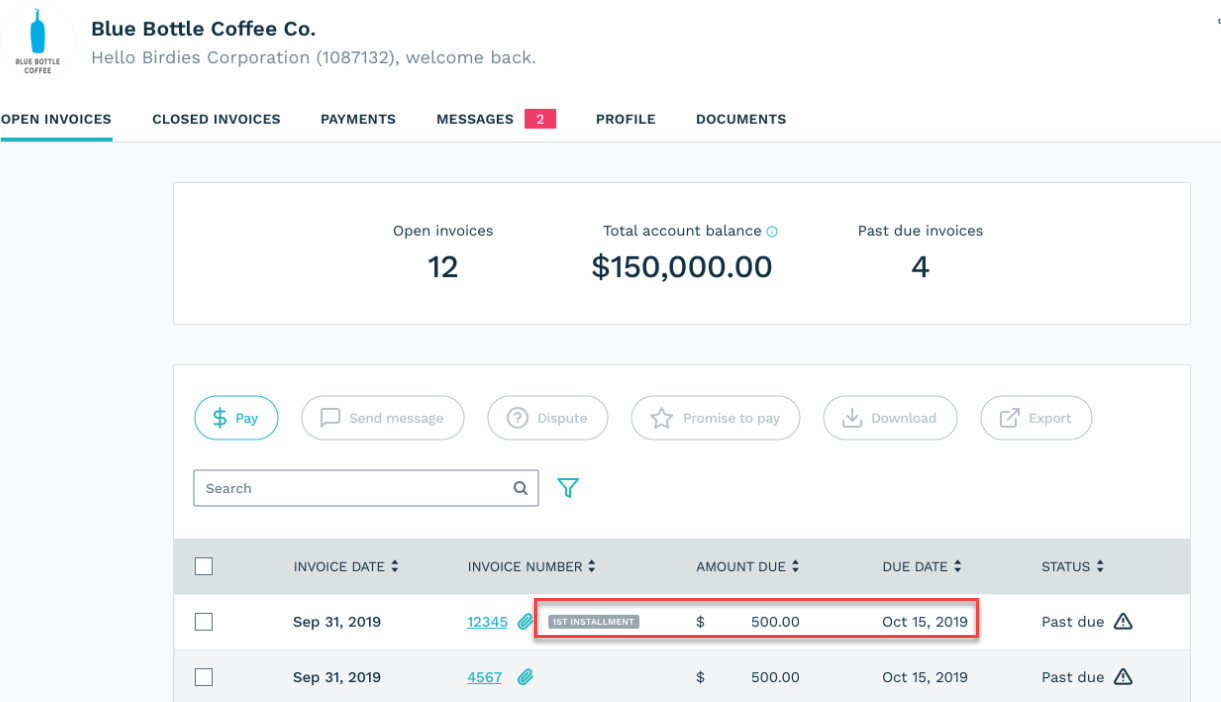Open the Messages tab
This screenshot has height=702, width=1221.
475,119
